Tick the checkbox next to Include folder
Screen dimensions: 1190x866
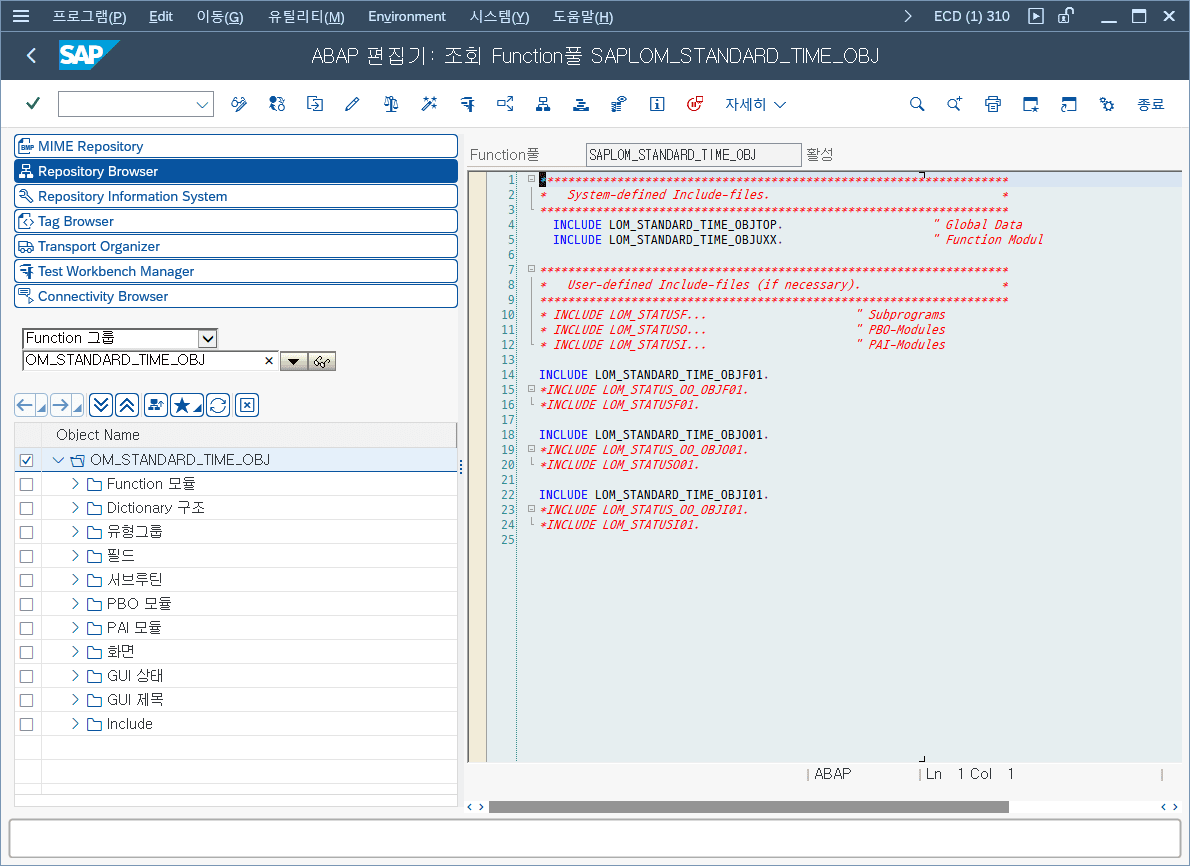point(27,724)
